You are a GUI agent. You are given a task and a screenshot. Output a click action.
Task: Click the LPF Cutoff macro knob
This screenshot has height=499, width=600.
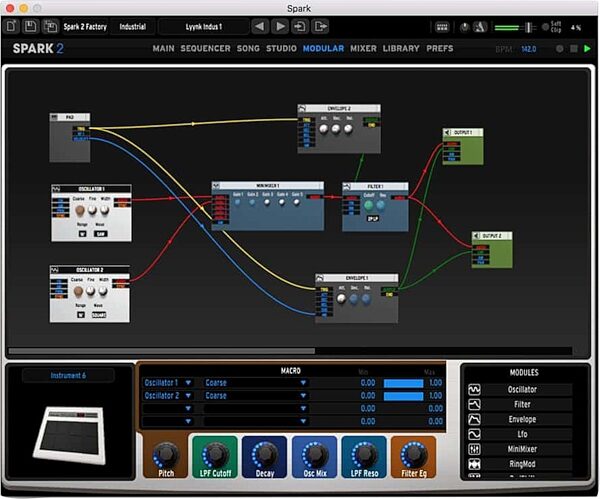(215, 453)
